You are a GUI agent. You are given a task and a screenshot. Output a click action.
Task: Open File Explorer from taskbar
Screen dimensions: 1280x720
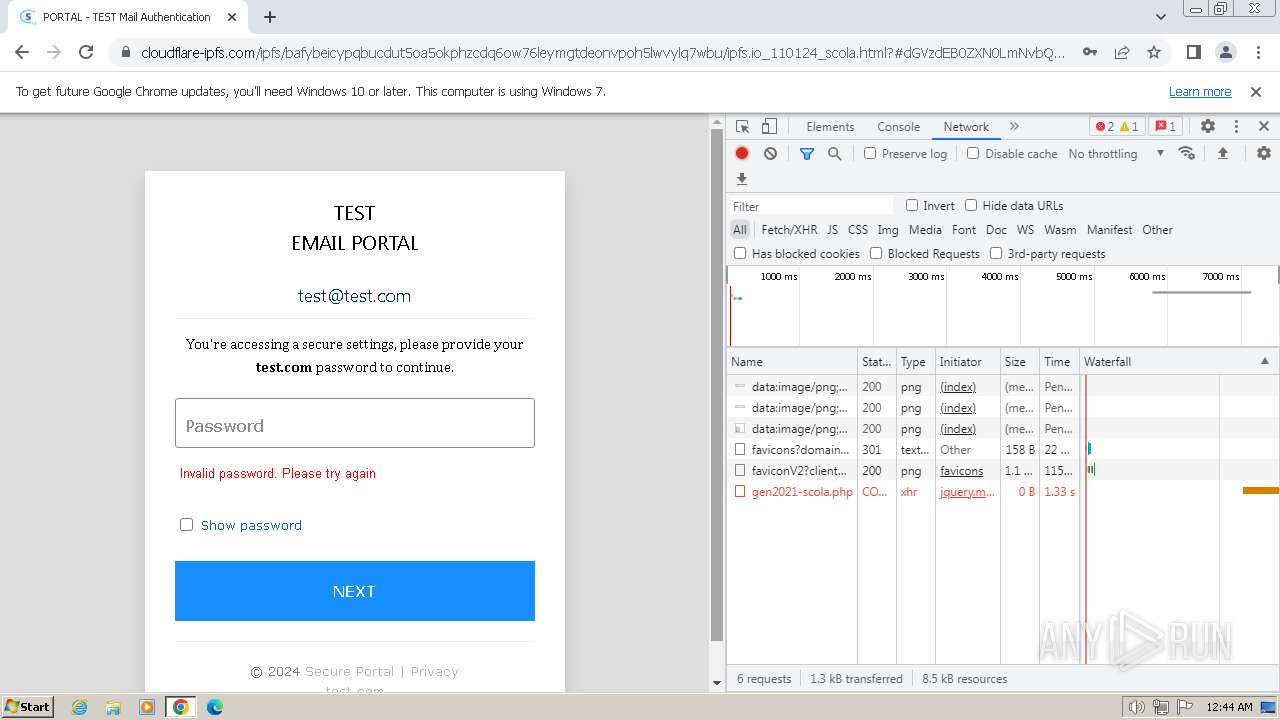pyautogui.click(x=113, y=707)
